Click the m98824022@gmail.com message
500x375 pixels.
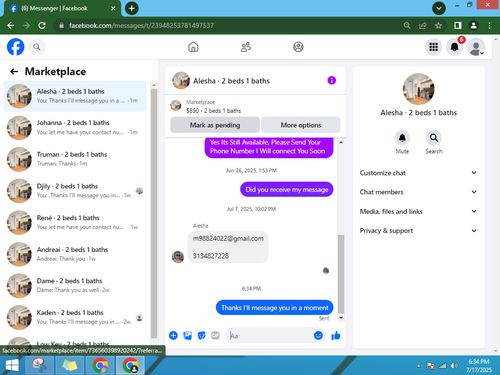(x=228, y=238)
